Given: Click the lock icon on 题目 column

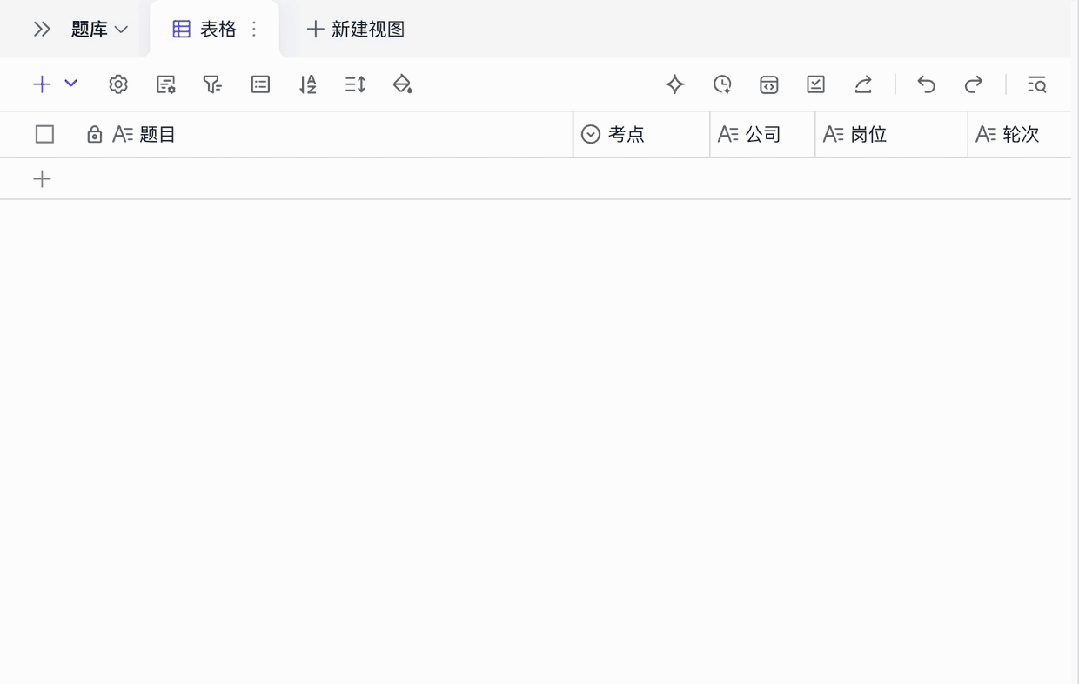Looking at the screenshot, I should (x=94, y=134).
